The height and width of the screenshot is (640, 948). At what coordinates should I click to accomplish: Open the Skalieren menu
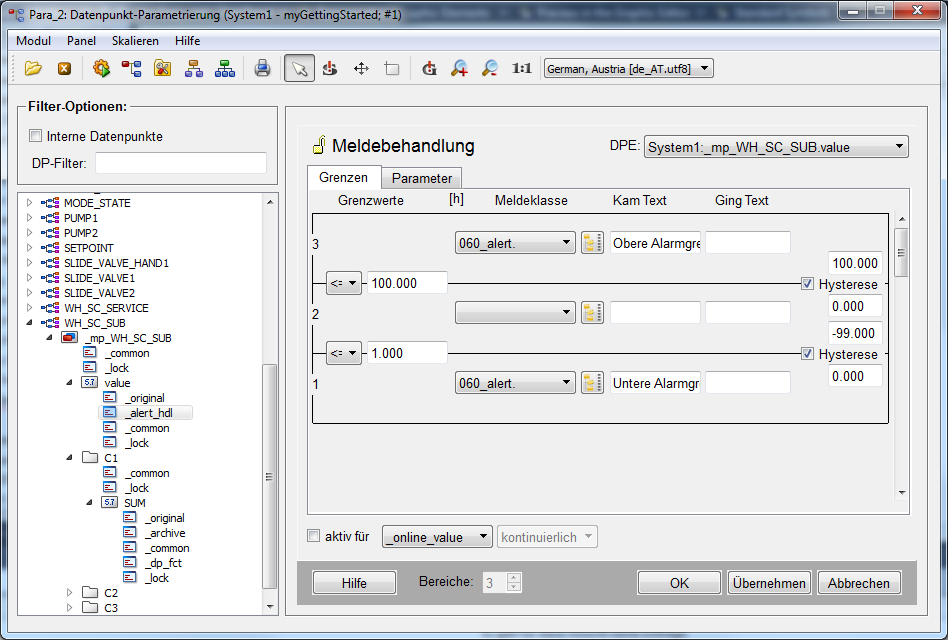[135, 41]
